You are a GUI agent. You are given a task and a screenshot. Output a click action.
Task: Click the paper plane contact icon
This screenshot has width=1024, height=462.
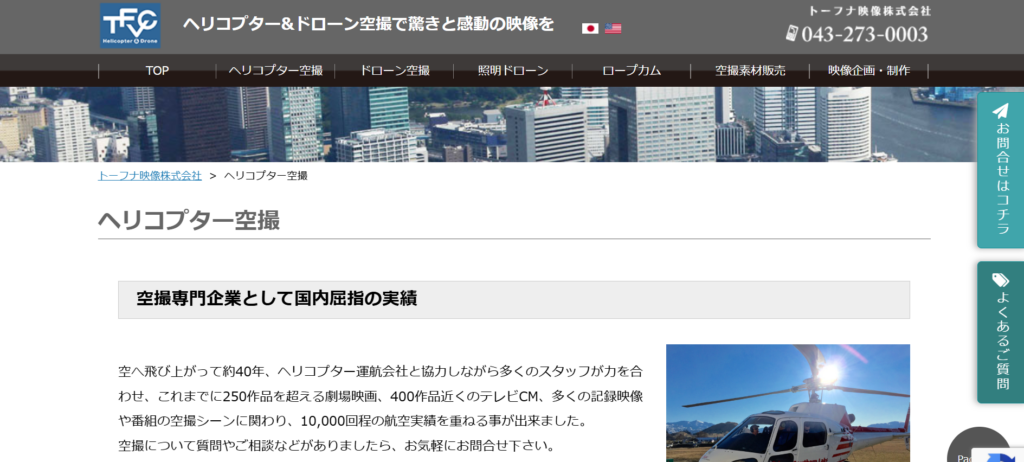click(x=1000, y=111)
